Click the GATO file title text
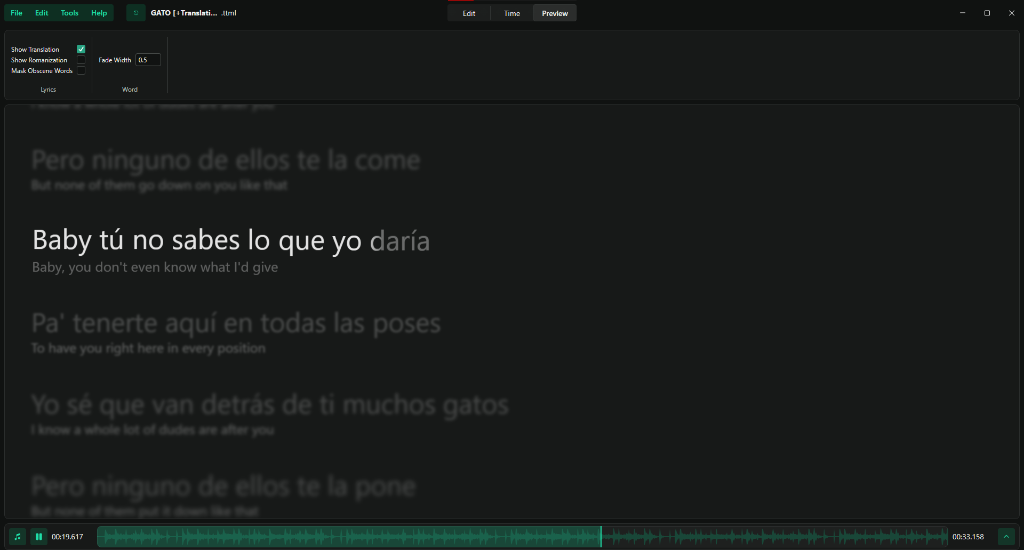 (193, 13)
